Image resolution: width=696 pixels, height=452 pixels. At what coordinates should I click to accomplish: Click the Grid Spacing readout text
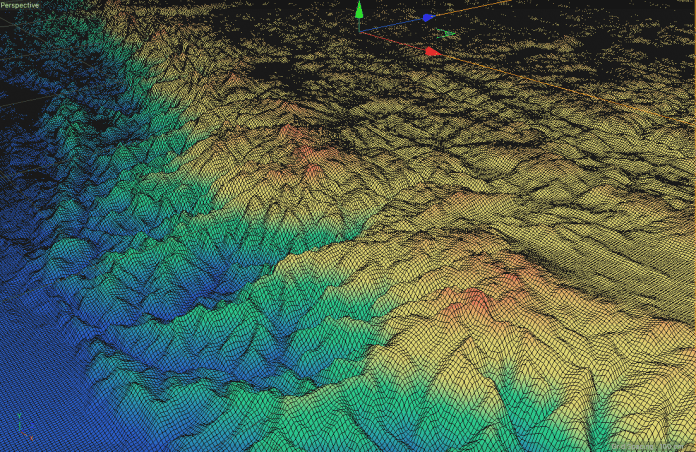[650, 446]
